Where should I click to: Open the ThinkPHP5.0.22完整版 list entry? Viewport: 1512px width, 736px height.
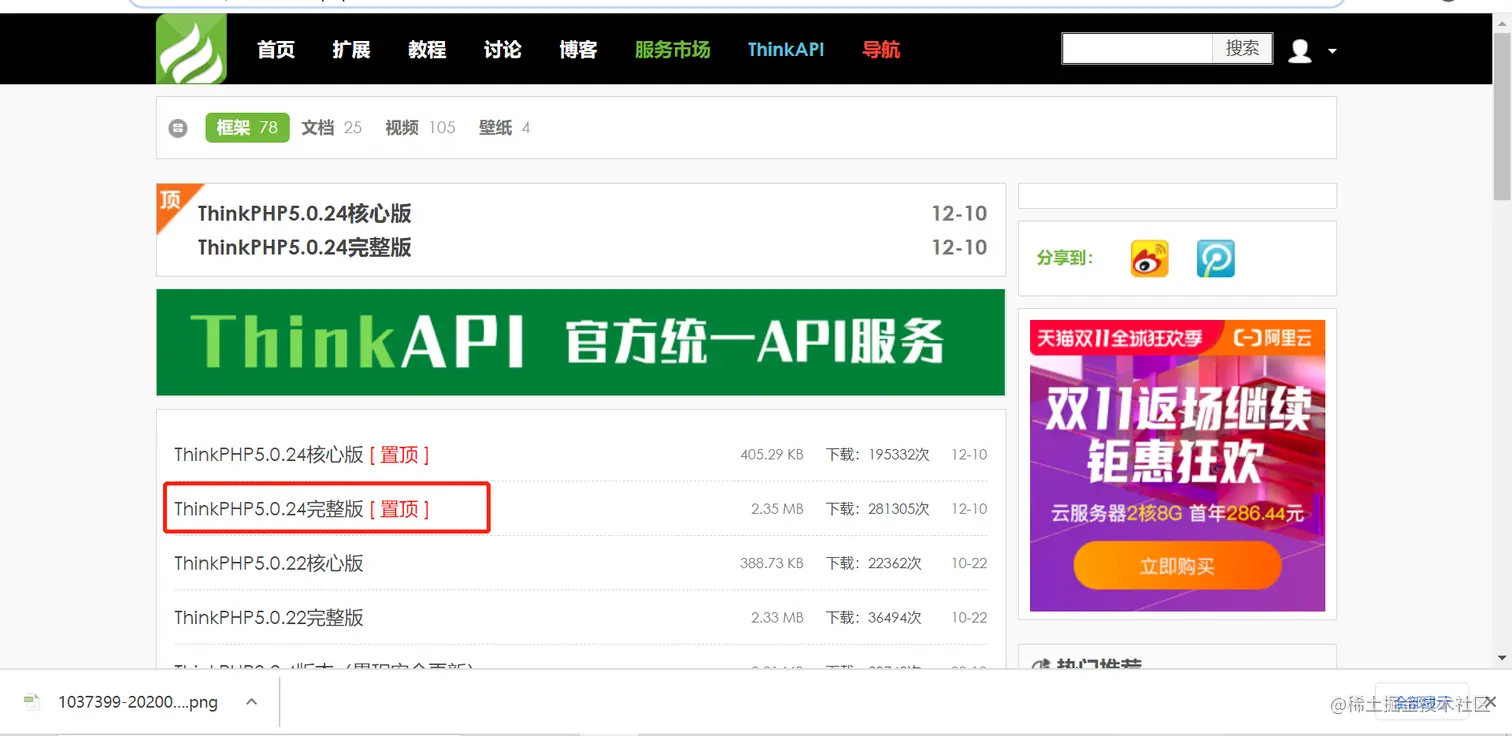(269, 618)
